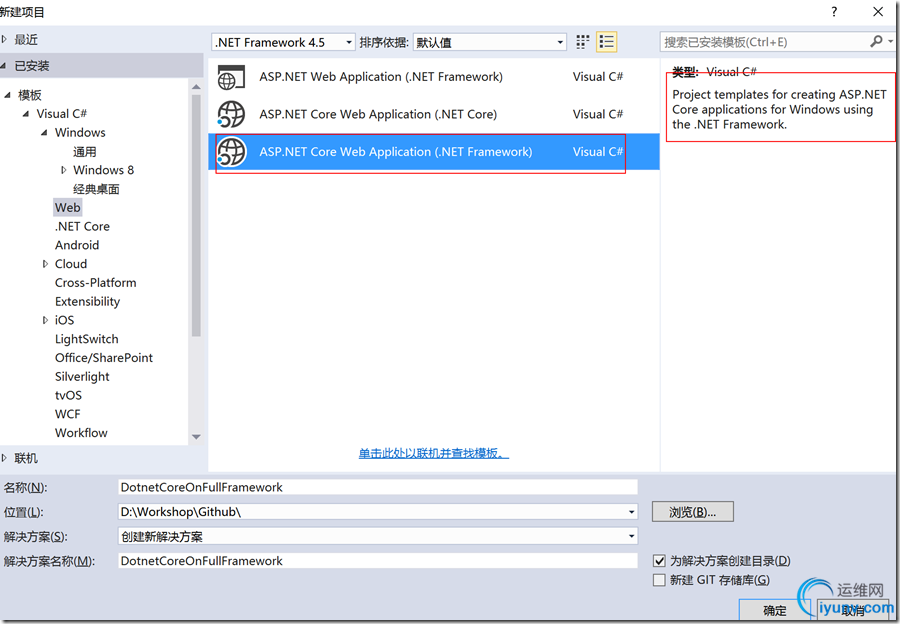
Task: Click the 取消 cancel button
Action: tap(853, 610)
